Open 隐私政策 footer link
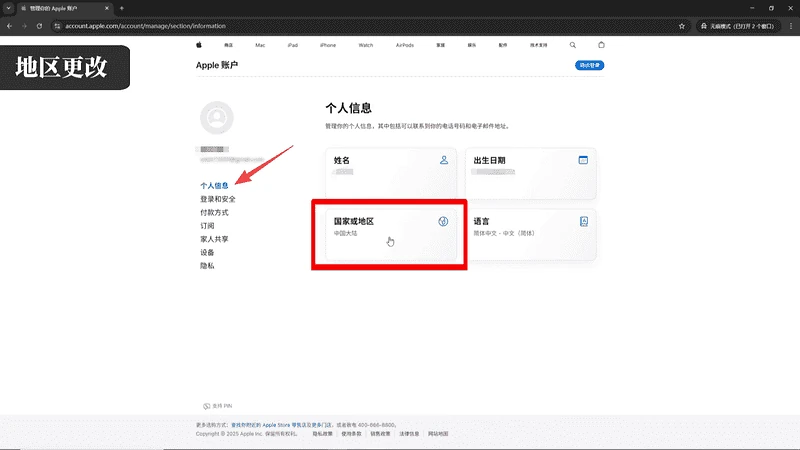This screenshot has width=800, height=450. click(322, 434)
